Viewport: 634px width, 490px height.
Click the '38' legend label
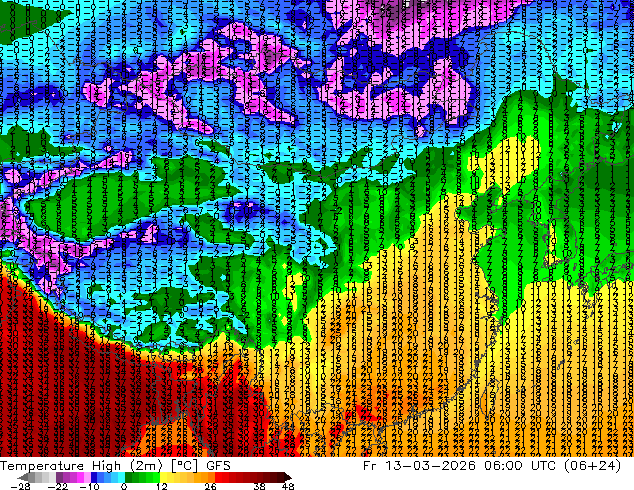259,486
